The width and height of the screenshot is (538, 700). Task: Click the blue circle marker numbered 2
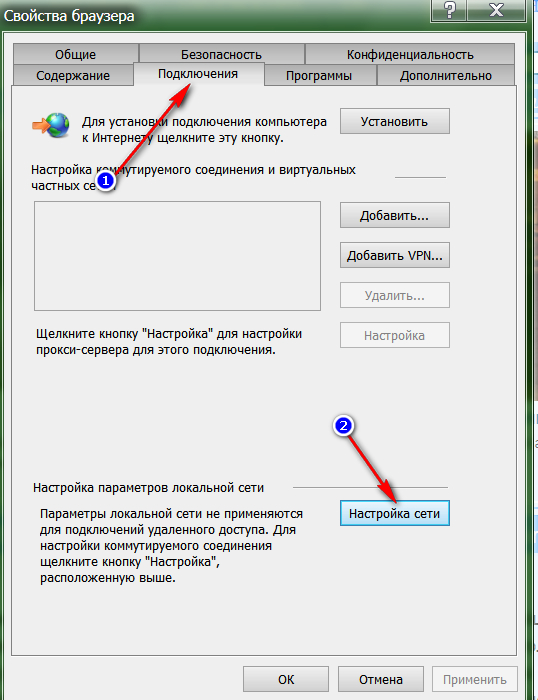pos(343,426)
